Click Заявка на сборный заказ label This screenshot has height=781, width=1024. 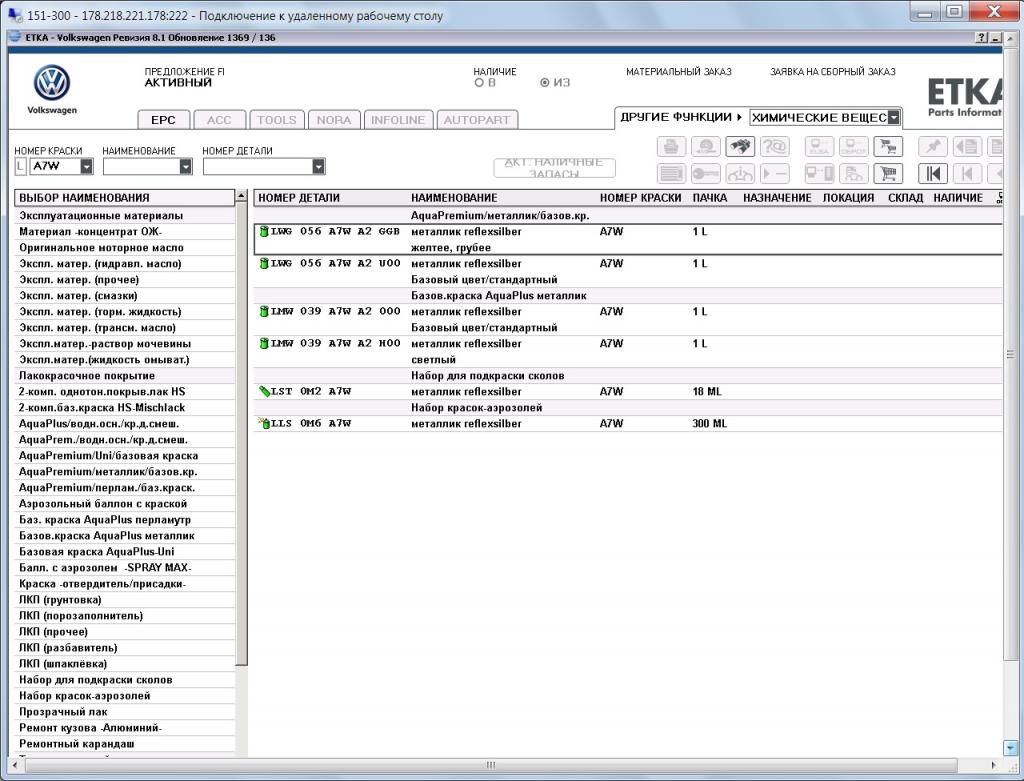tap(833, 72)
